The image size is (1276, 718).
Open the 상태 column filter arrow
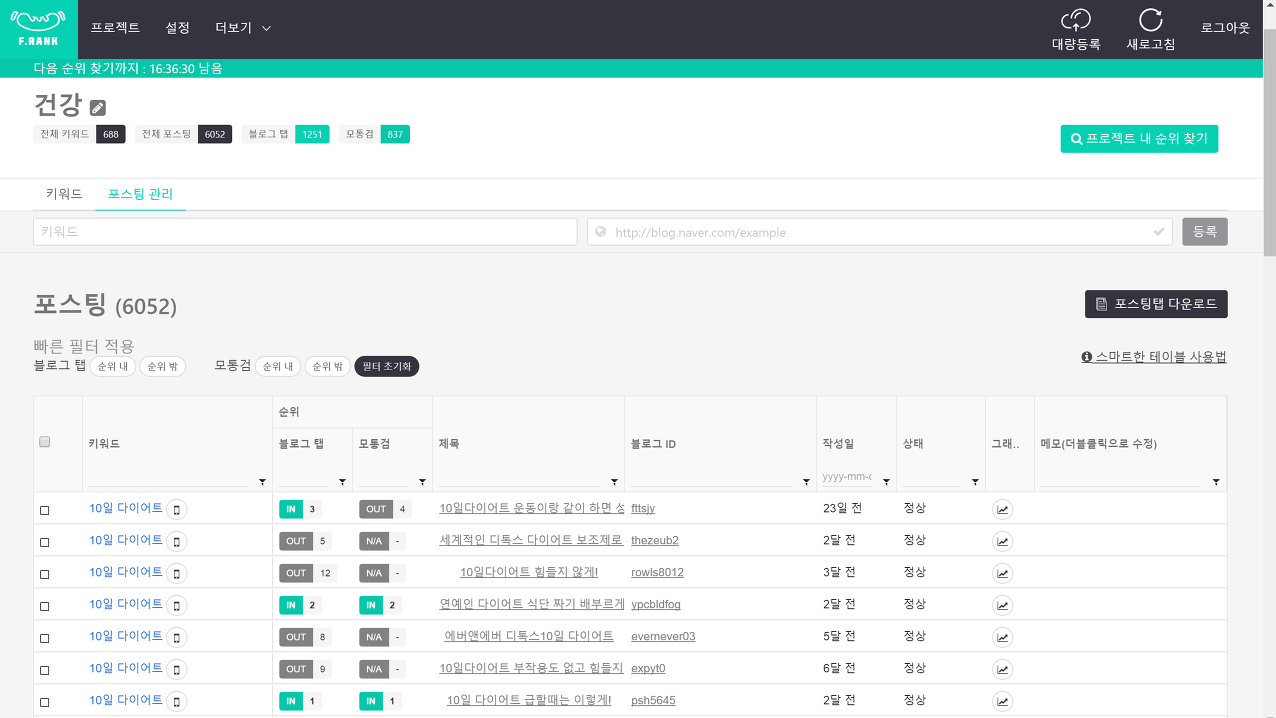(975, 482)
